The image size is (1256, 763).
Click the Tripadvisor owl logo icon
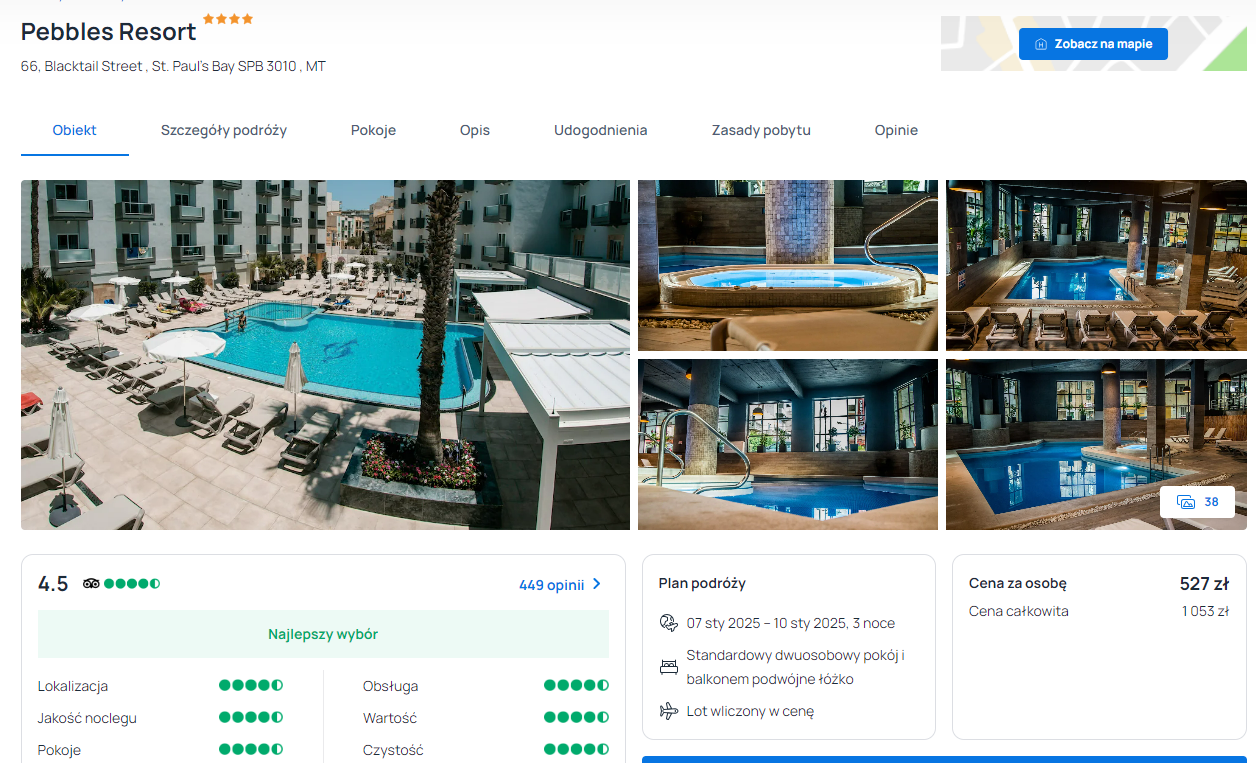(x=91, y=584)
